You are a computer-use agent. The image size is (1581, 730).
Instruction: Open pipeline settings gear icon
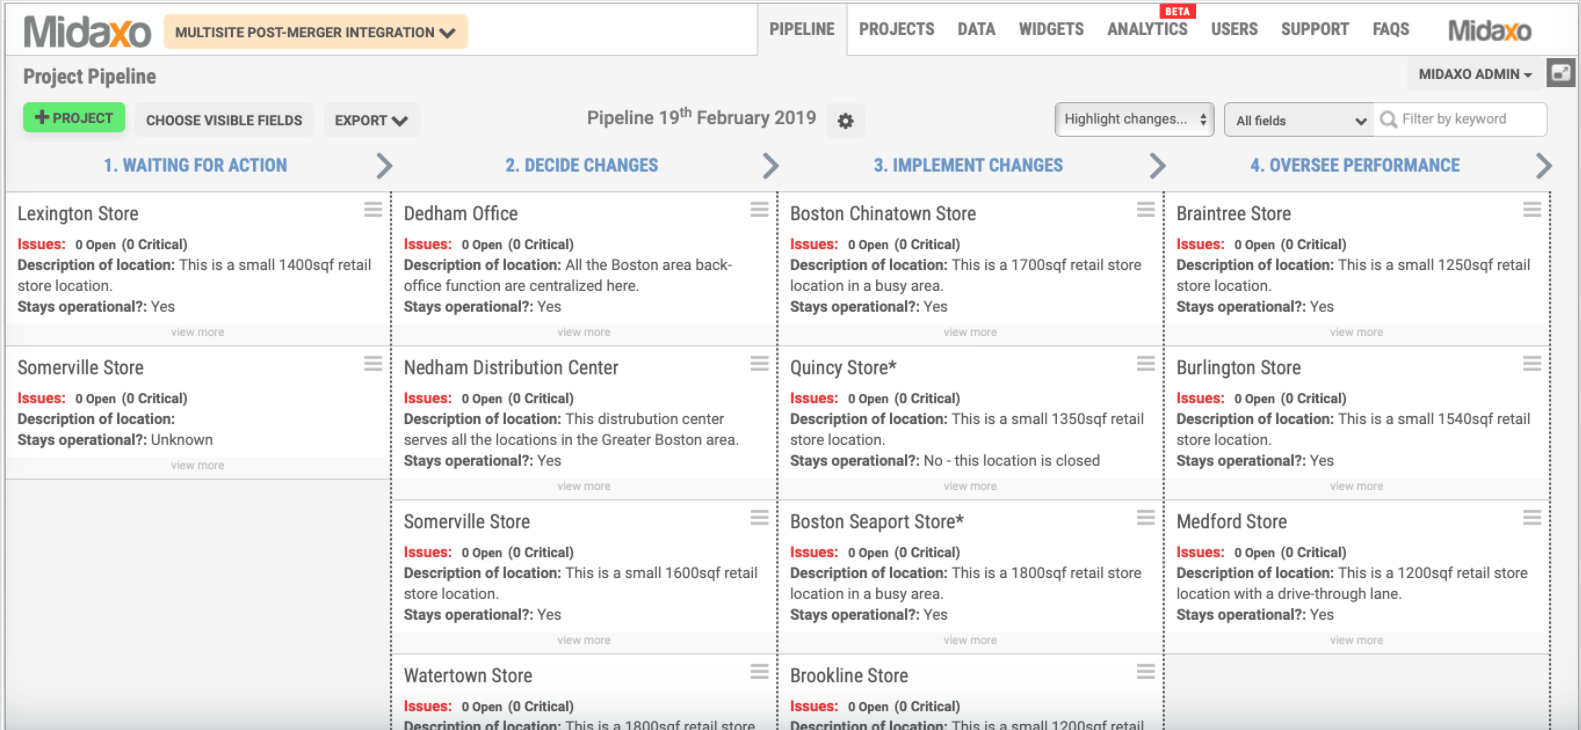(x=845, y=121)
